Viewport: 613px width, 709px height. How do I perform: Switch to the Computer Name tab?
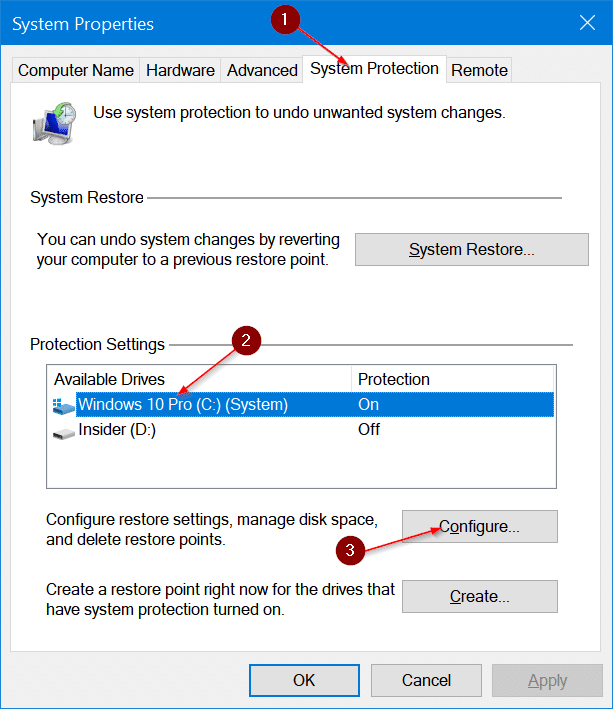(75, 70)
